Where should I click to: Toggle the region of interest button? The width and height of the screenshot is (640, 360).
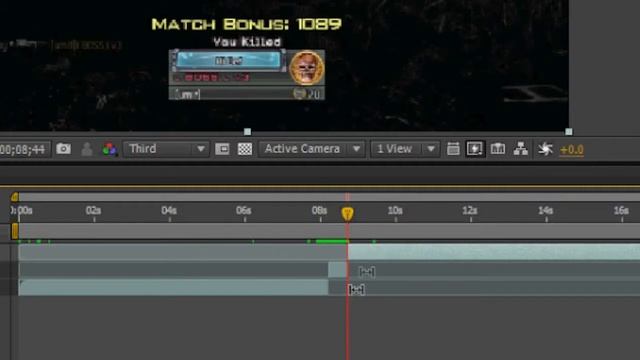click(x=222, y=149)
